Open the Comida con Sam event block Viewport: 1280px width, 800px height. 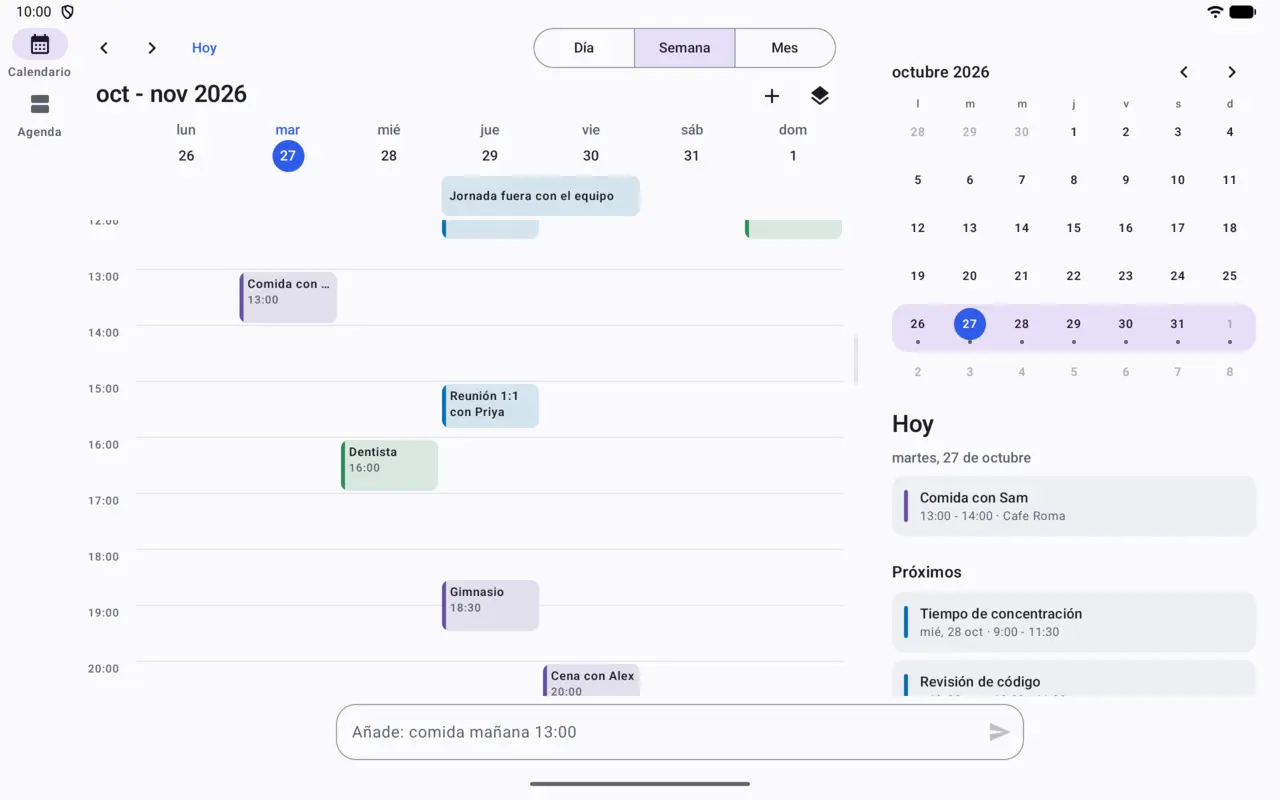288,297
